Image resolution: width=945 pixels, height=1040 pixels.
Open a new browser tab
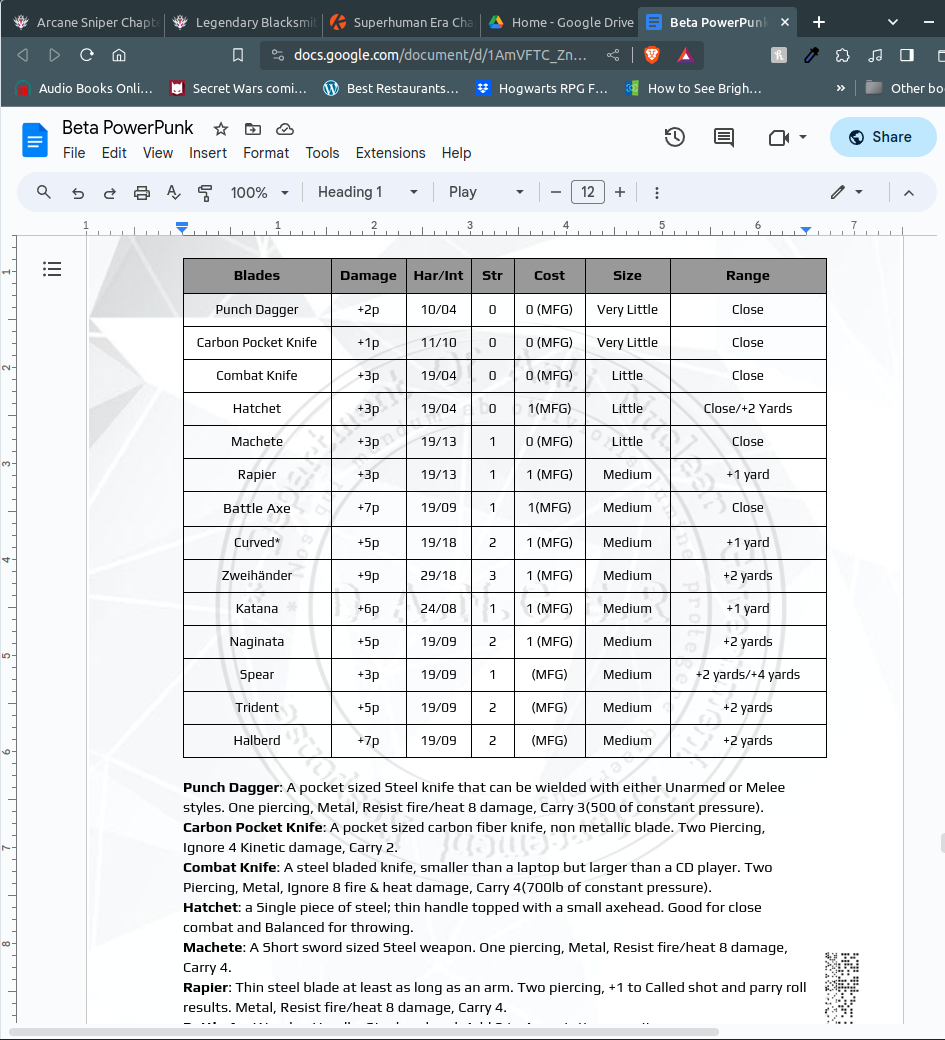pos(819,23)
